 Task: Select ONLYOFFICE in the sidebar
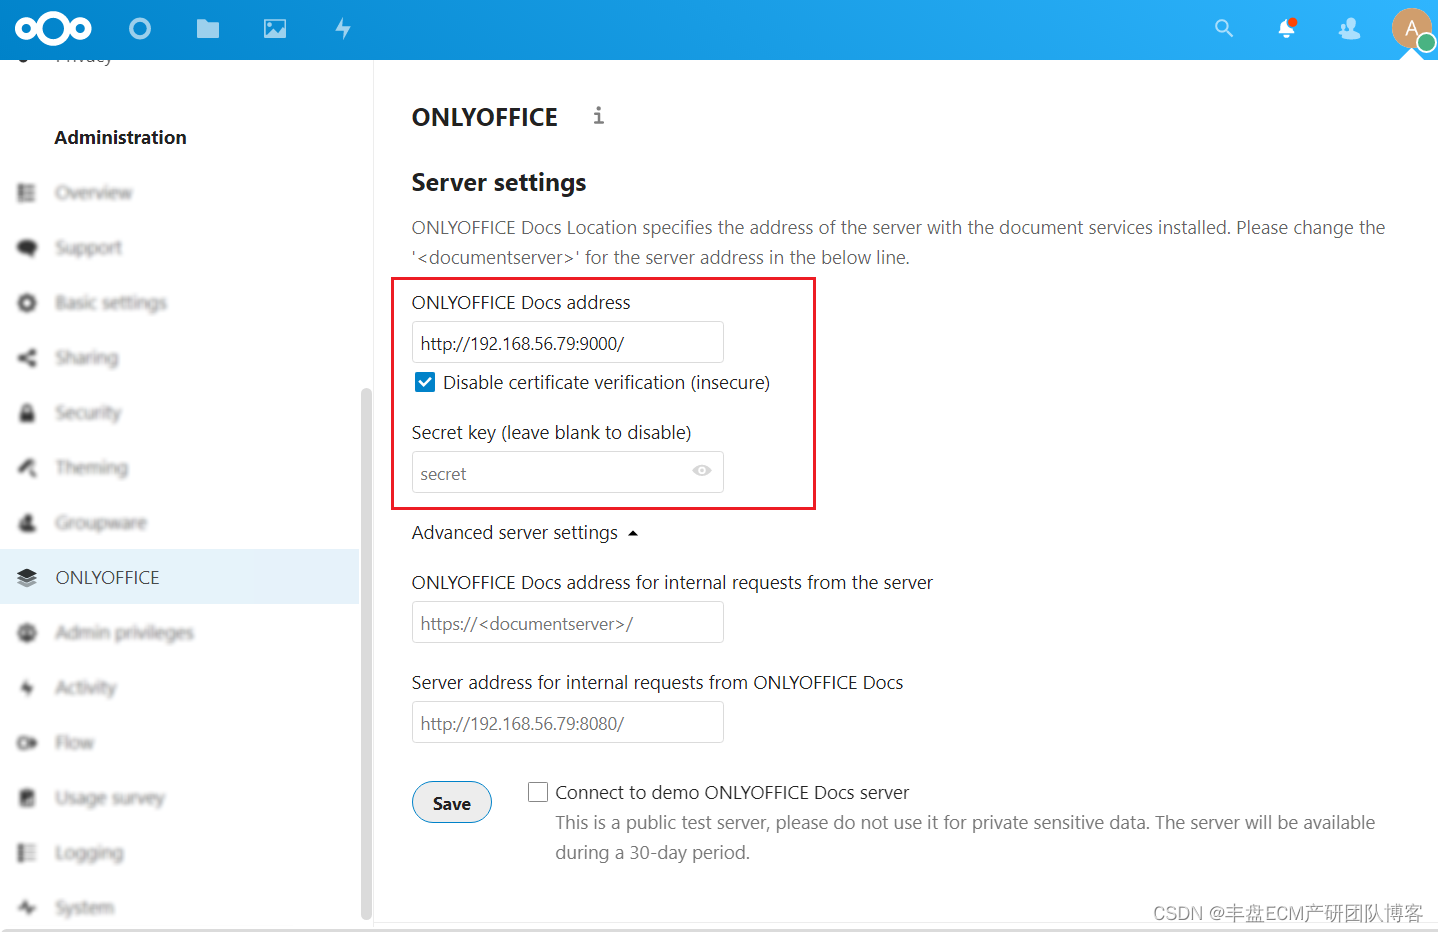click(180, 577)
